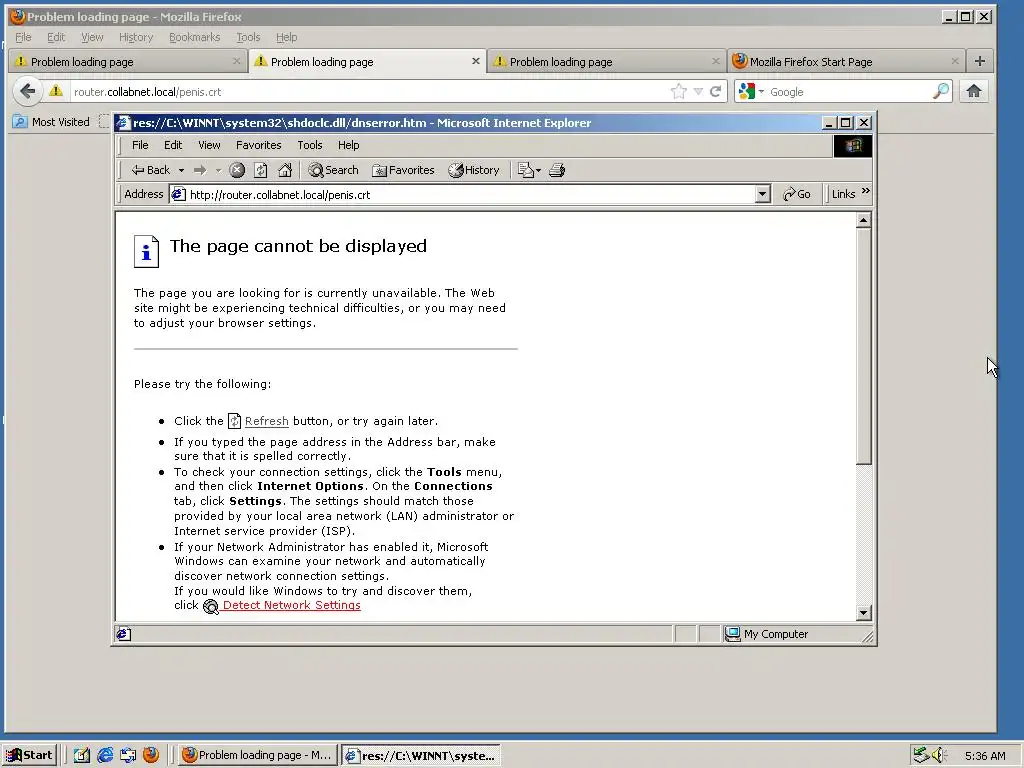
Task: Switch to Mozilla Firefox Start Page tab
Action: (x=846, y=62)
